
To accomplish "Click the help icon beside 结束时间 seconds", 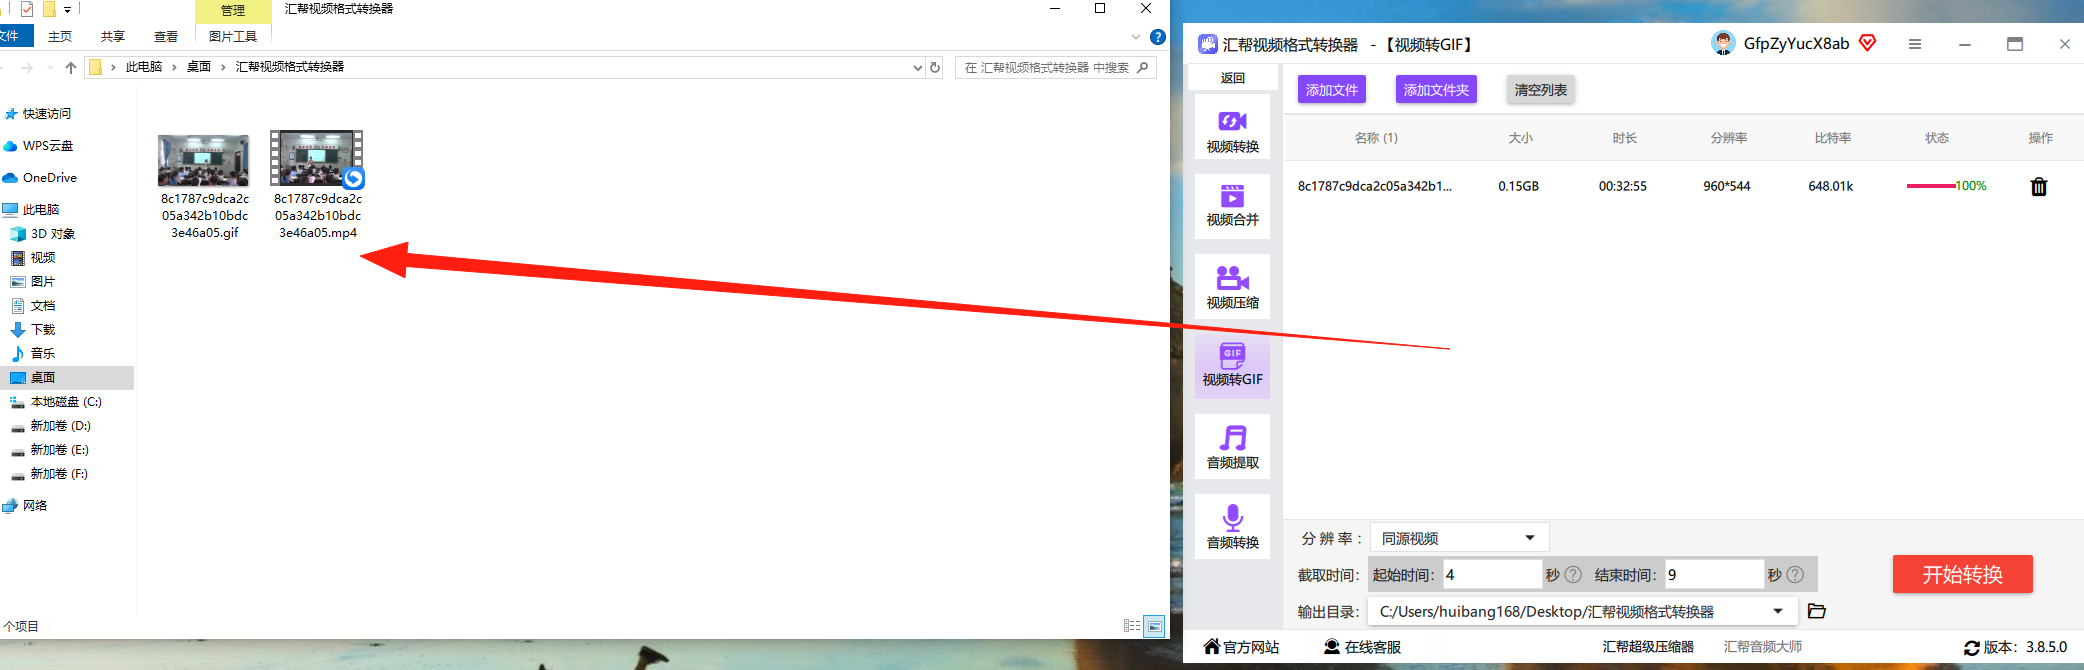I will 1795,575.
